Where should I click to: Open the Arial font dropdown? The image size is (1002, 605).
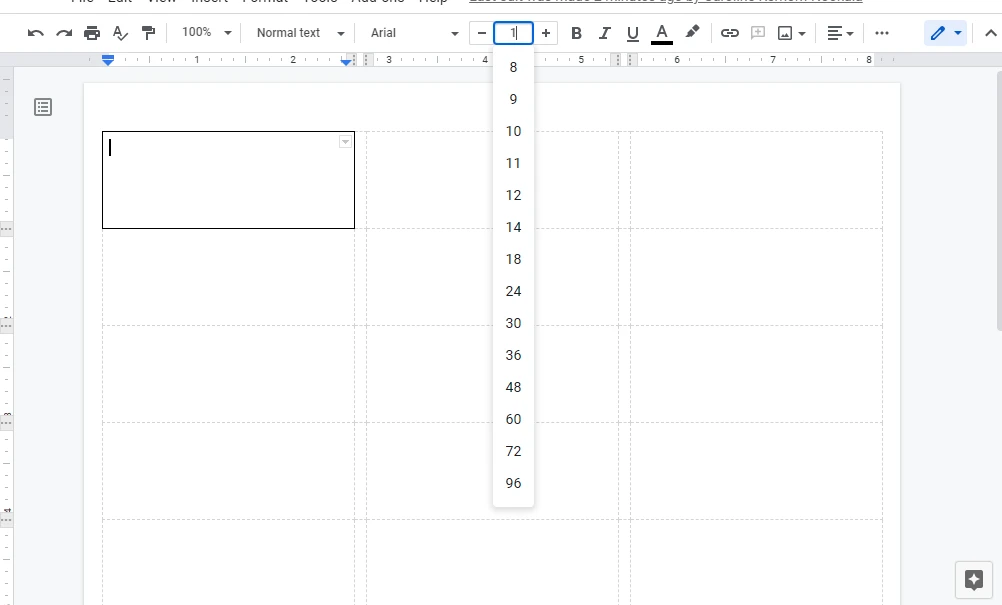414,33
